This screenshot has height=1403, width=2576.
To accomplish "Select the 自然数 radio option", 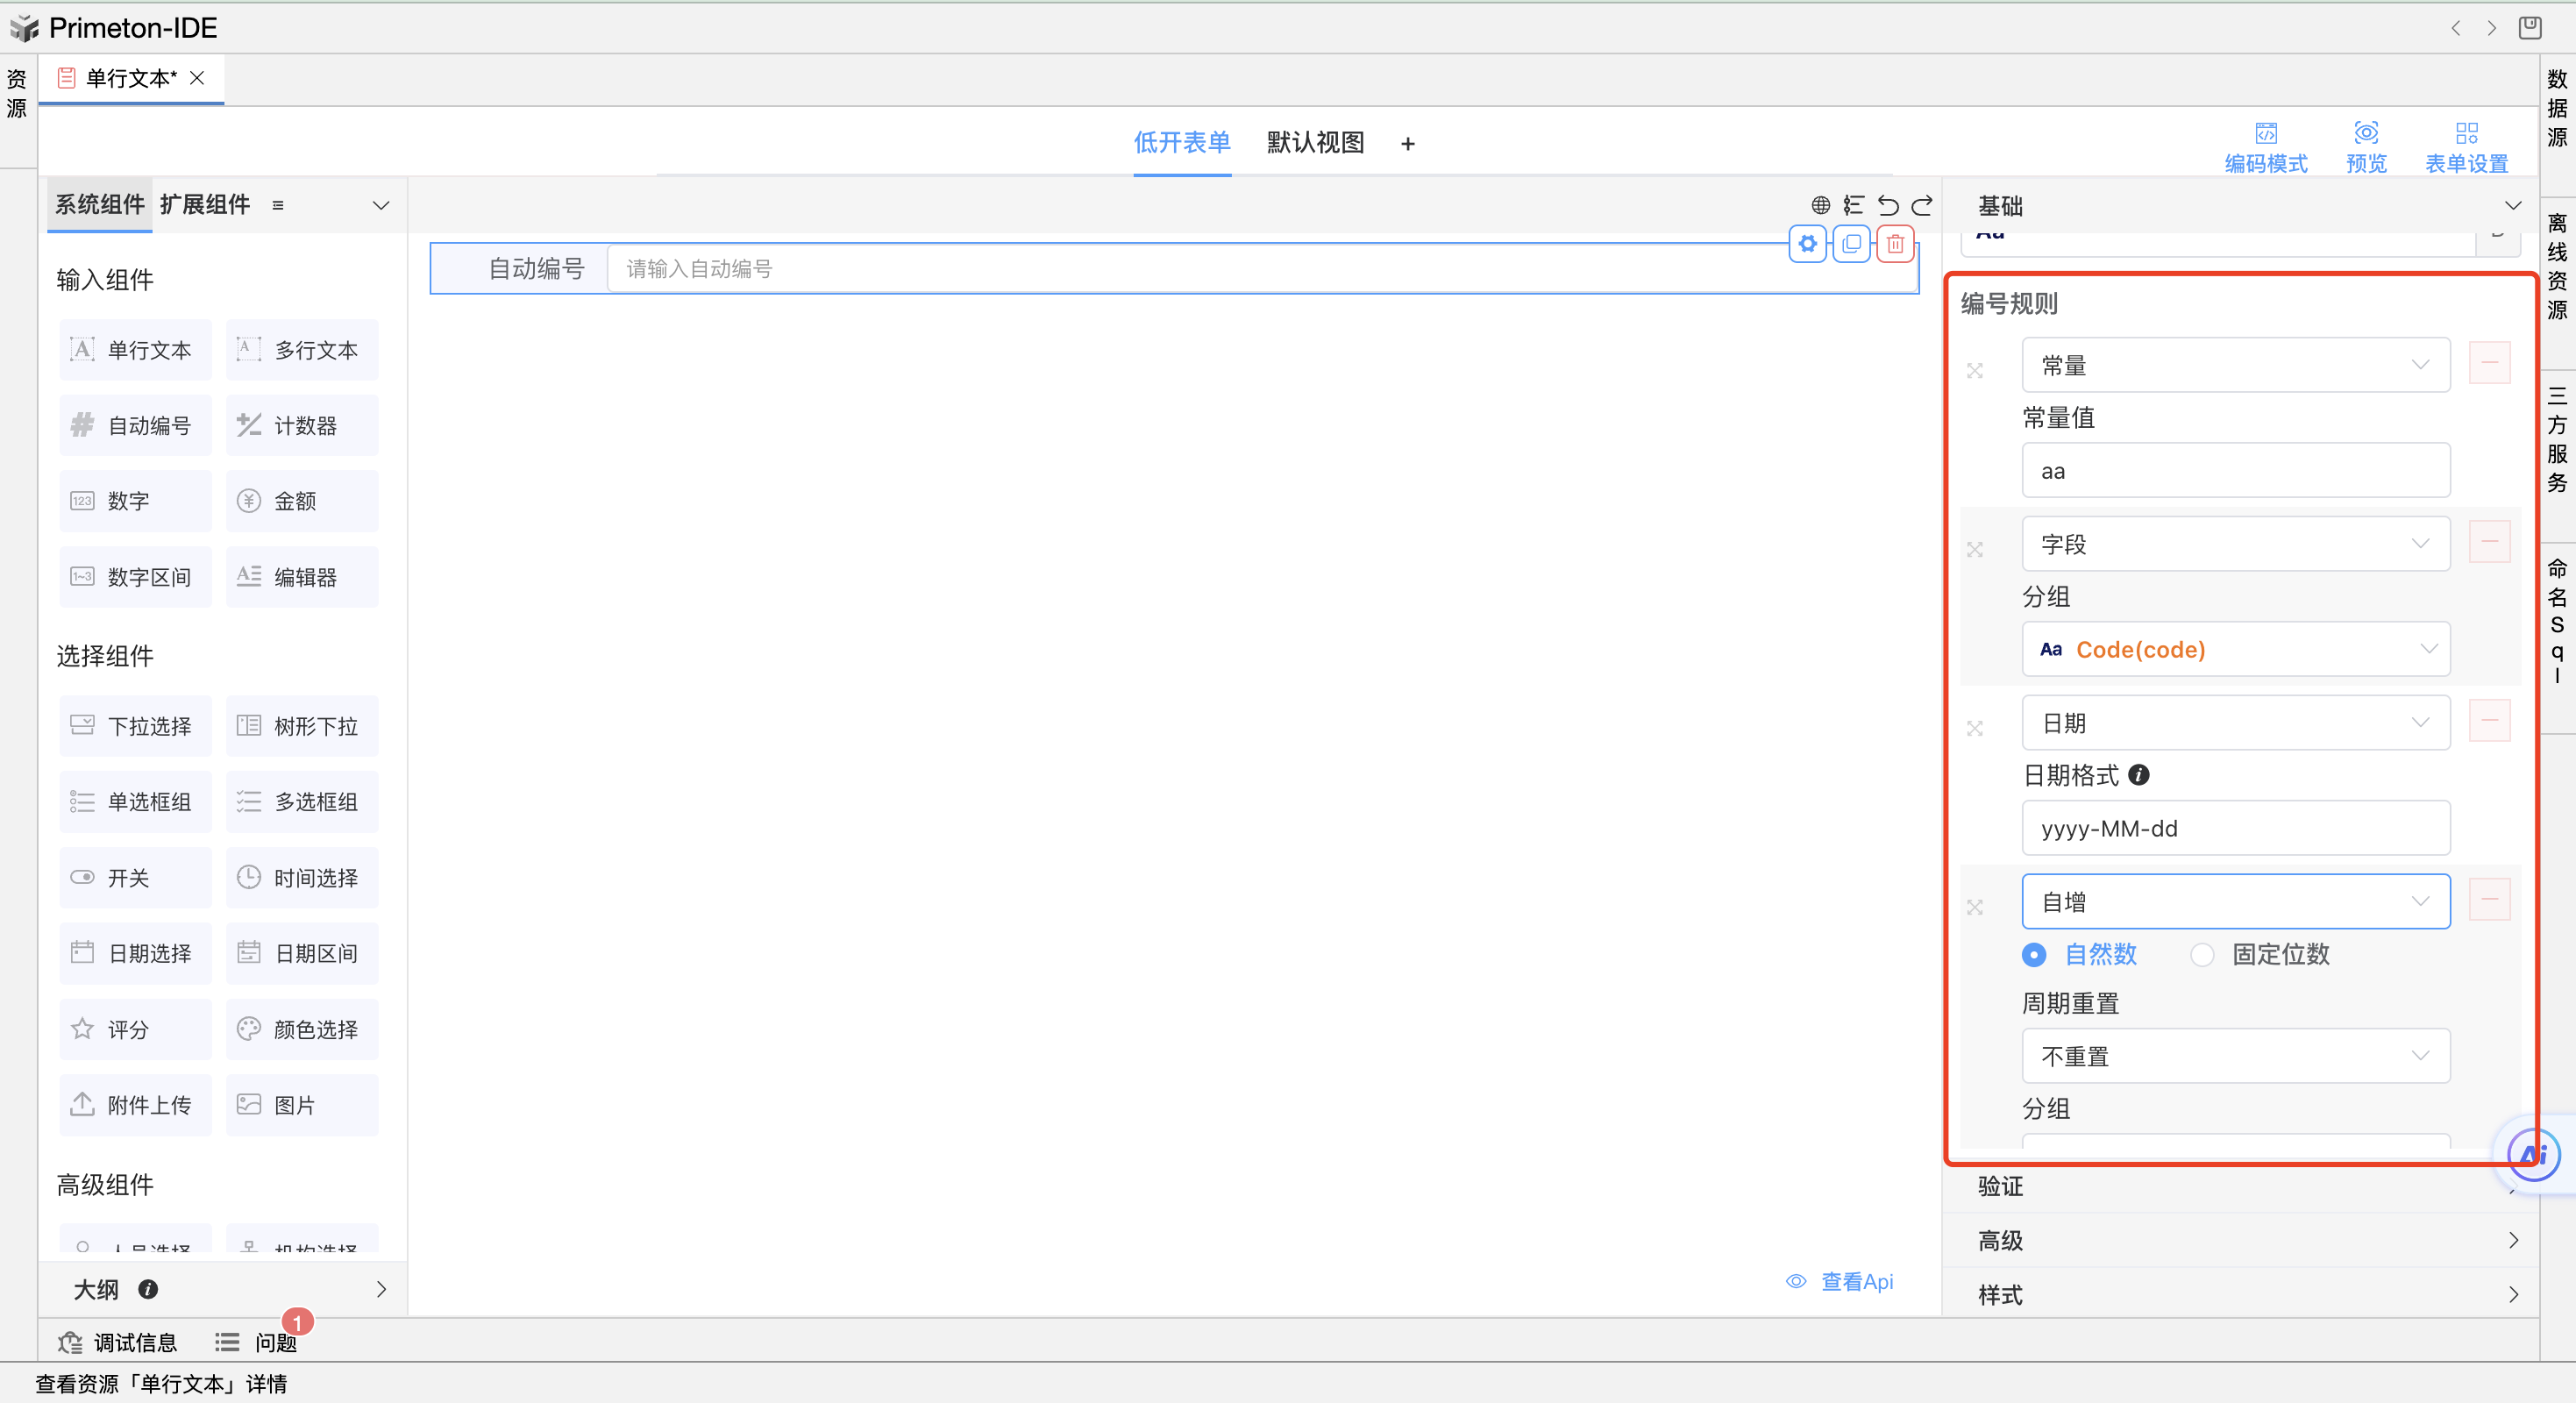I will (2034, 954).
